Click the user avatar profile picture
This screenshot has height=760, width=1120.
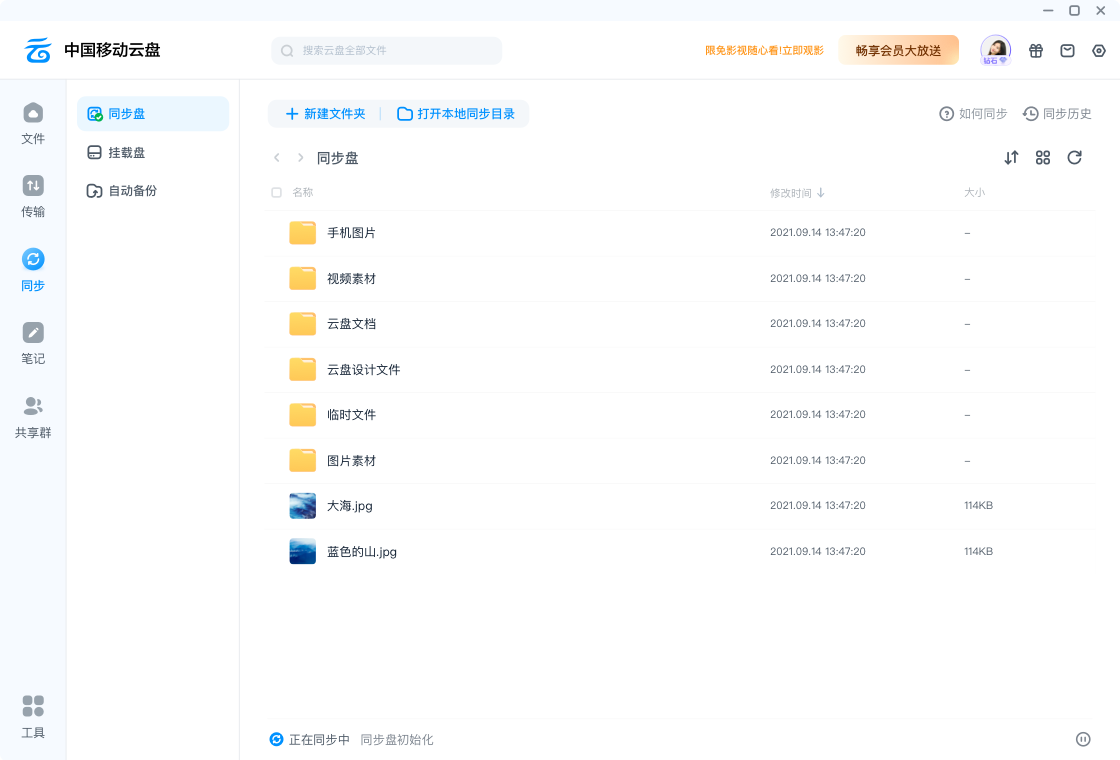(x=995, y=49)
